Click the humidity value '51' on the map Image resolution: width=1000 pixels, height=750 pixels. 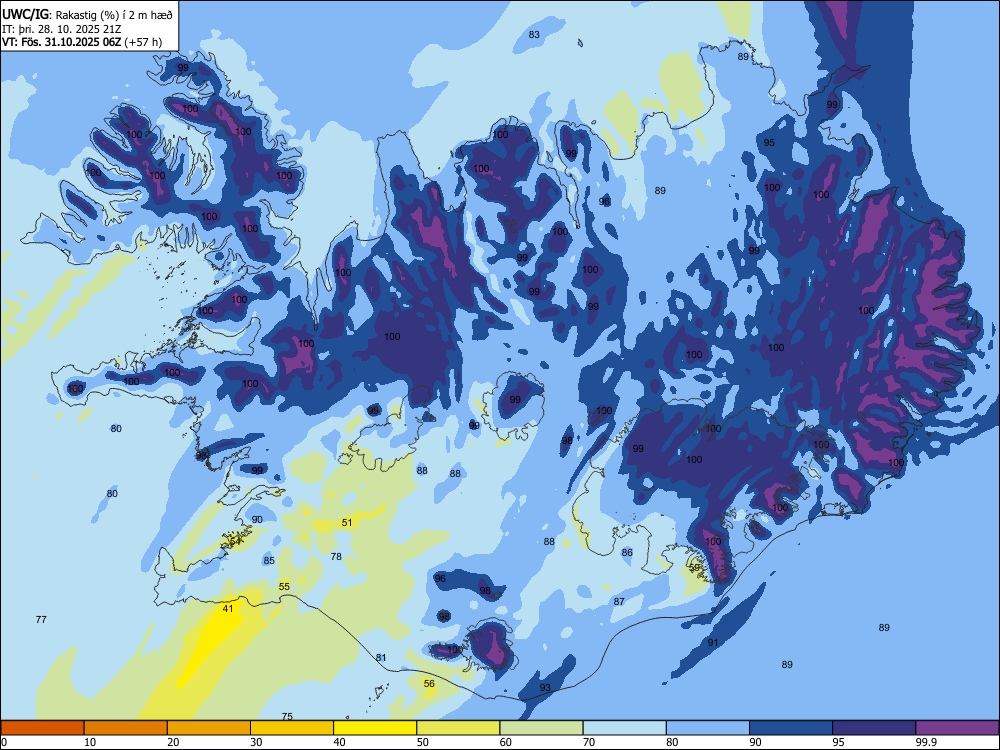pos(347,522)
